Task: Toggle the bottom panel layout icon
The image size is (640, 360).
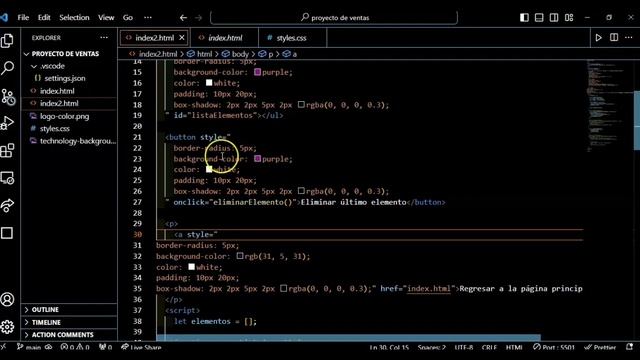Action: [539, 18]
